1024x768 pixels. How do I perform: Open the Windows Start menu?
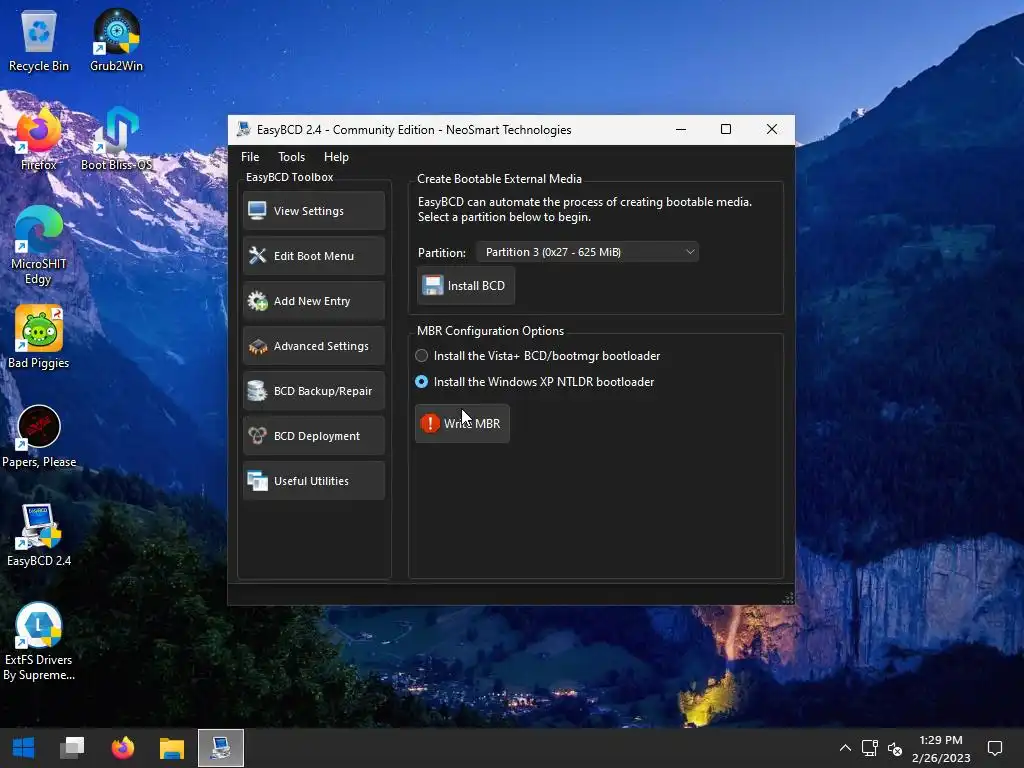pyautogui.click(x=24, y=748)
